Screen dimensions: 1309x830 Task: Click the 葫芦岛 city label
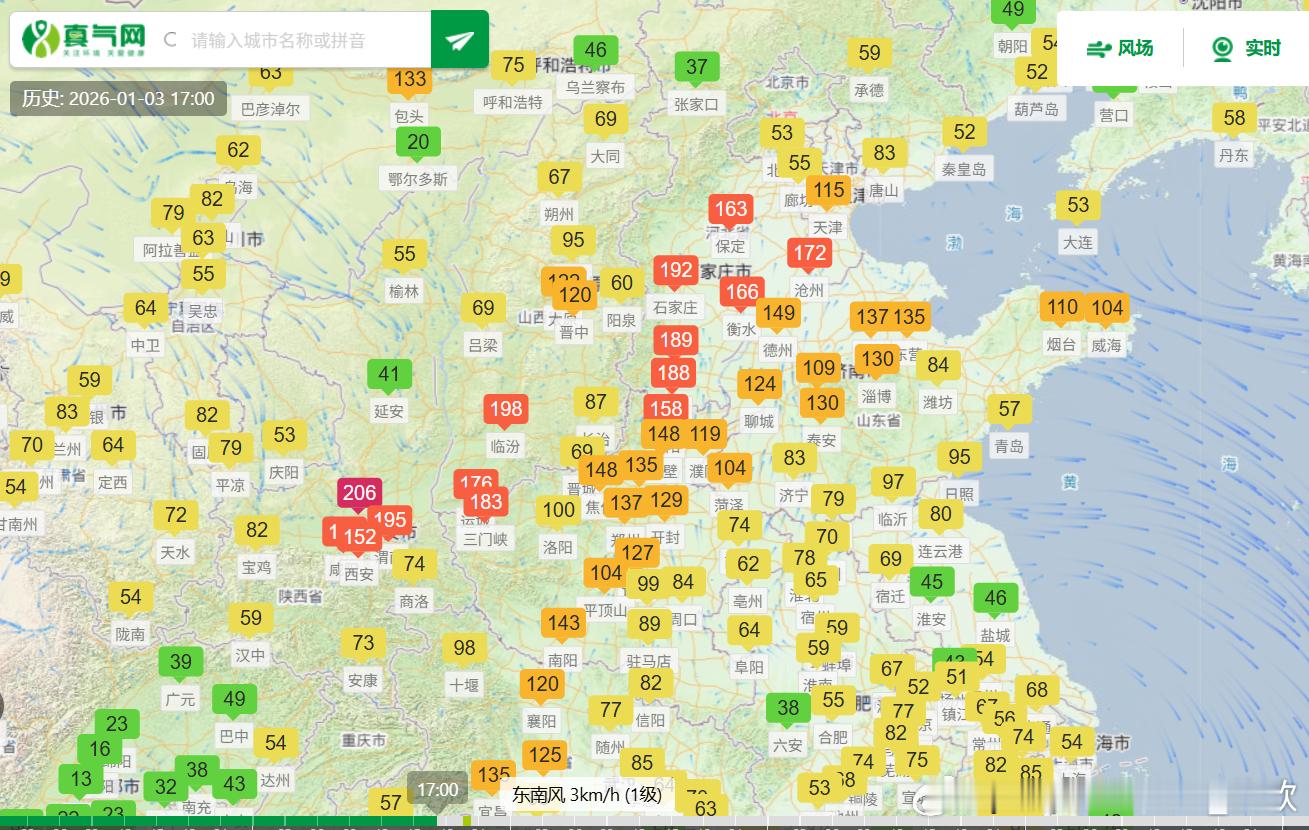pos(1036,109)
